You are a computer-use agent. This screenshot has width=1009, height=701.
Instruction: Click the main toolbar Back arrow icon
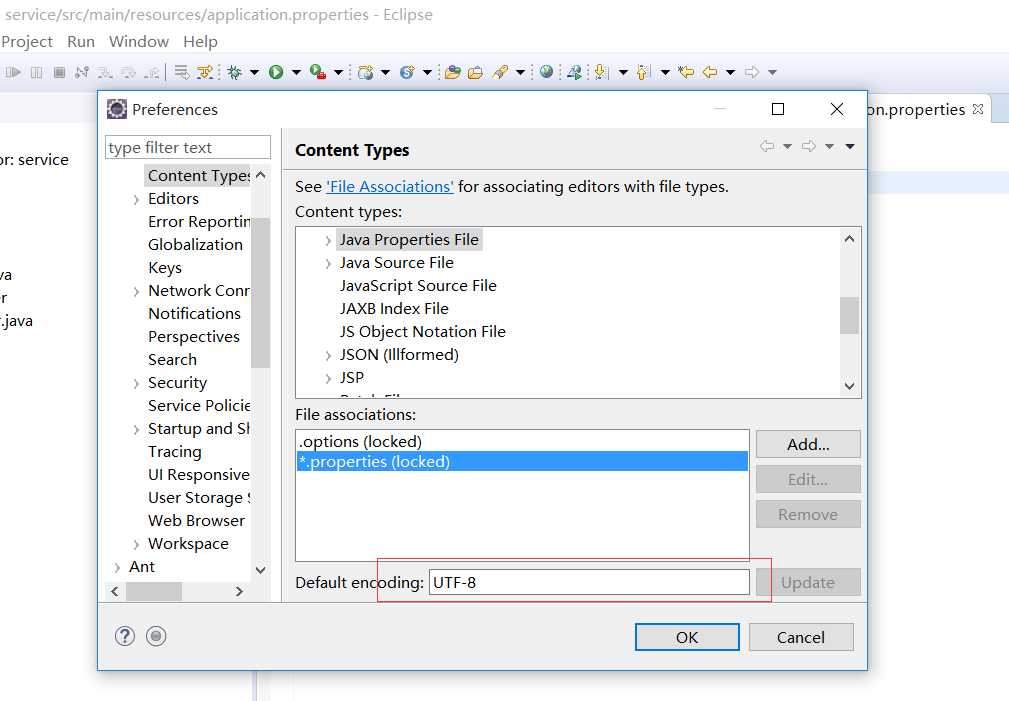[x=710, y=72]
